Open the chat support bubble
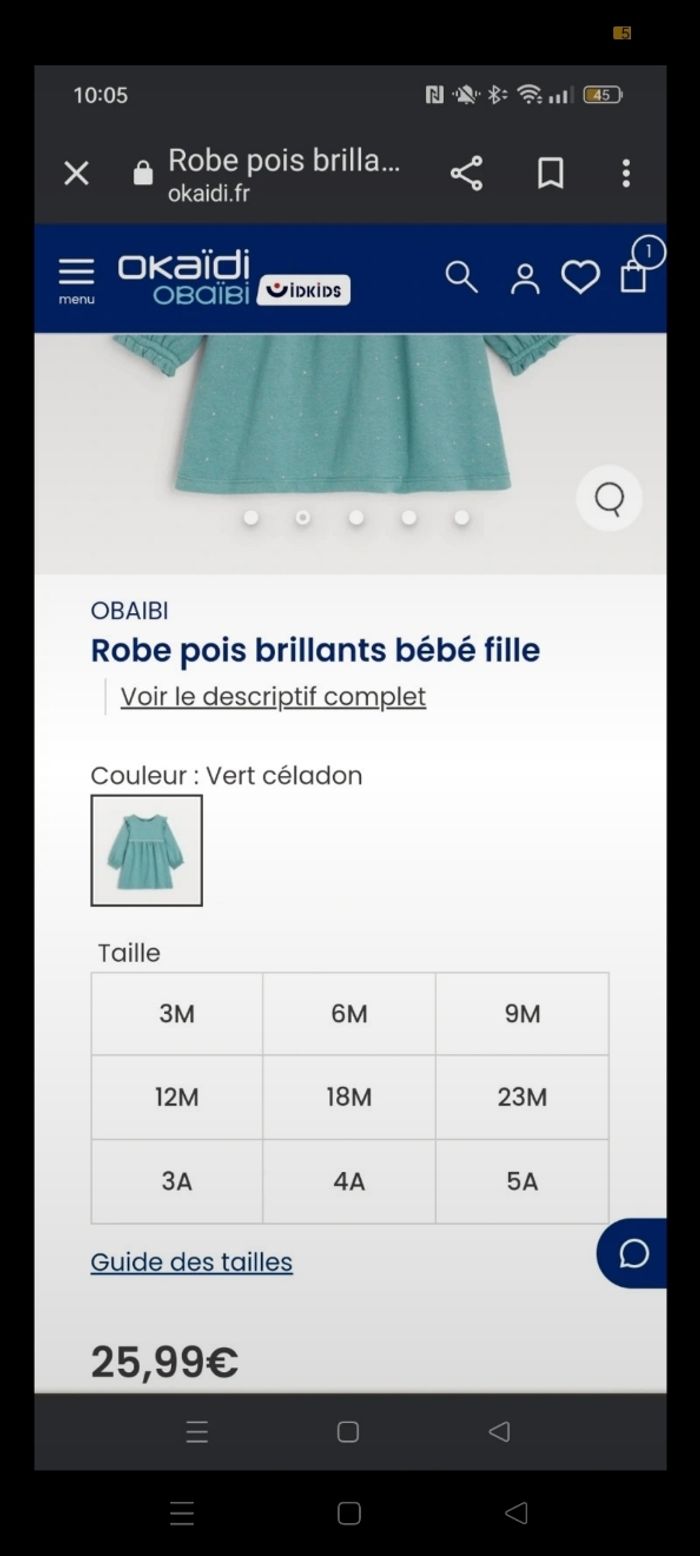This screenshot has width=700, height=1556. pos(634,1253)
